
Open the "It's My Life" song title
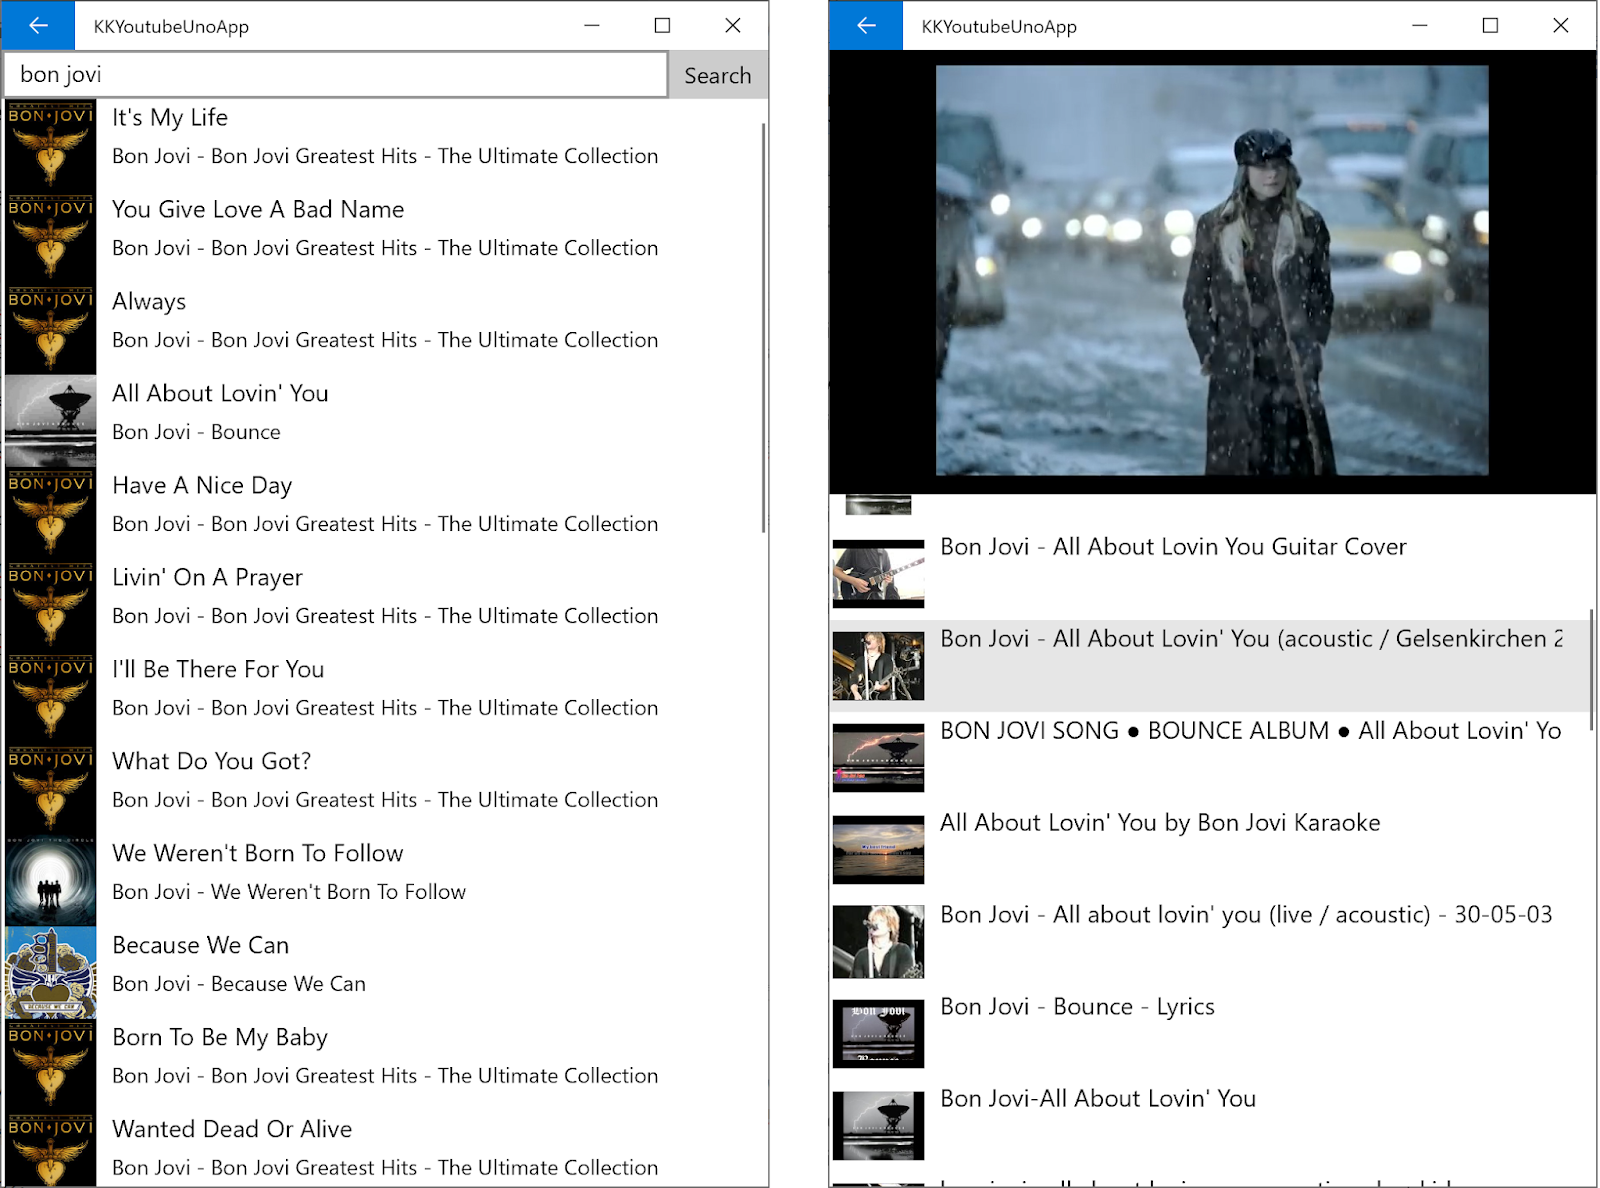point(170,118)
